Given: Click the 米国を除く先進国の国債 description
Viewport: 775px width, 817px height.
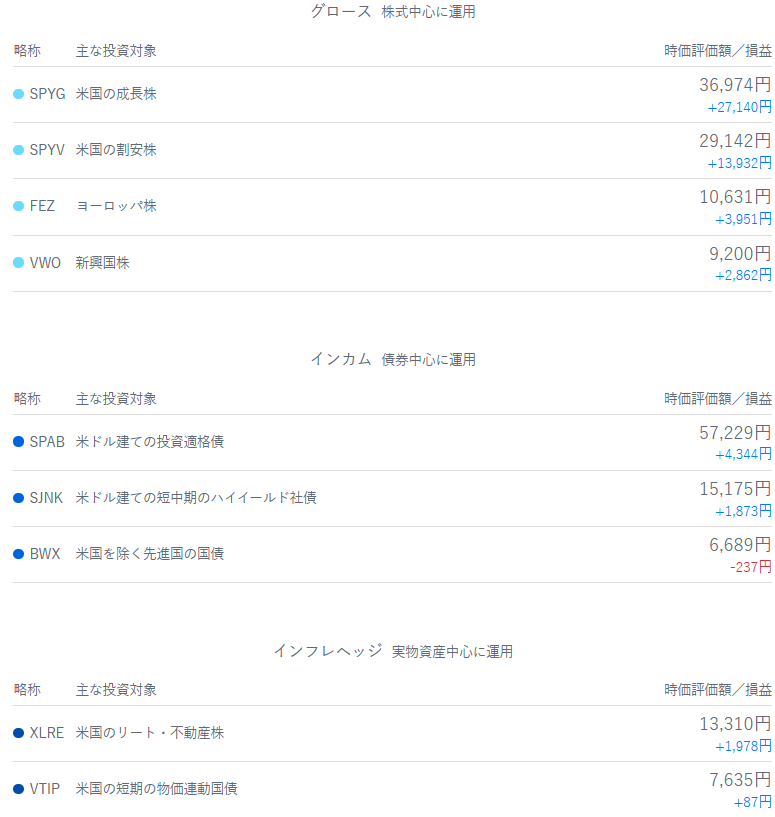Looking at the screenshot, I should (x=150, y=553).
